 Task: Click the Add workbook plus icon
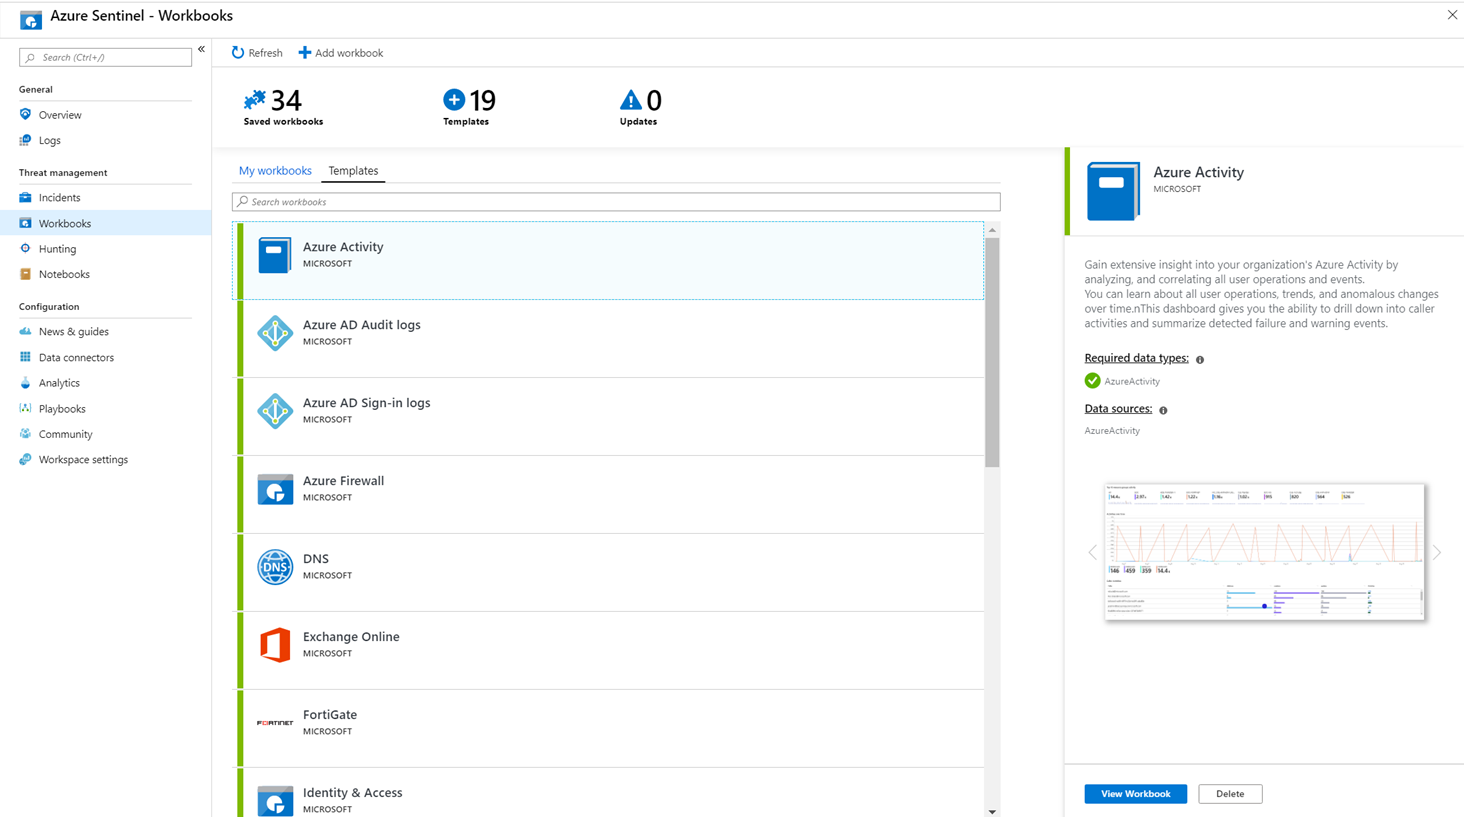tap(304, 53)
